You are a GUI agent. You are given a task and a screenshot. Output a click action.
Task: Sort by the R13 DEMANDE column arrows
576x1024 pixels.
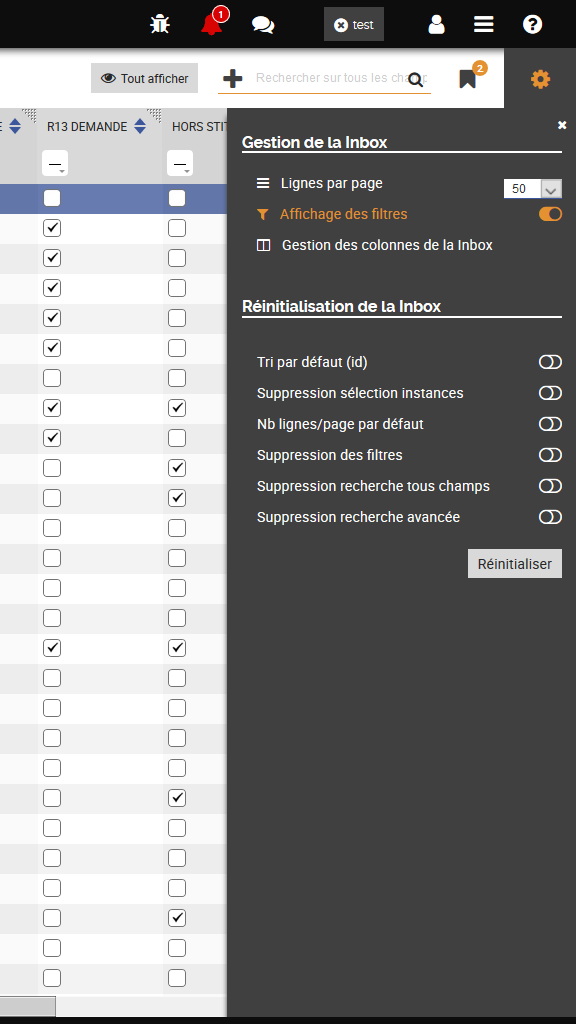coord(140,126)
